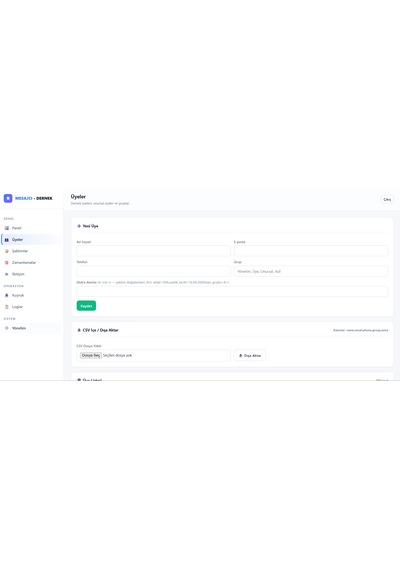Click the Zamanlamalar calendar icon
Screen dimensions: 400x570
pyautogui.click(x=7, y=262)
